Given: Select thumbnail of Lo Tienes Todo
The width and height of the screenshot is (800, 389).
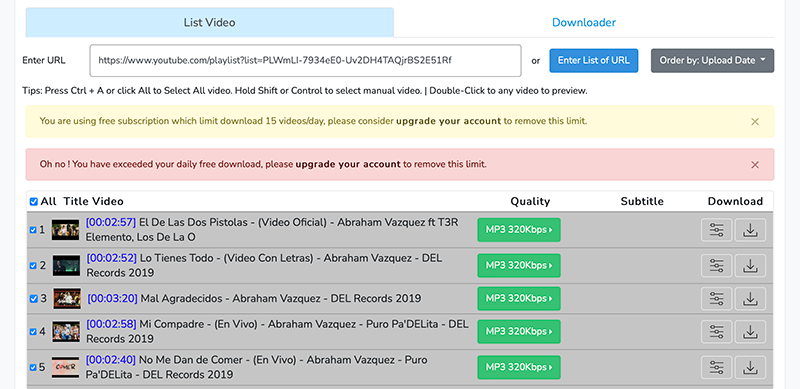Looking at the screenshot, I should click(x=66, y=265).
